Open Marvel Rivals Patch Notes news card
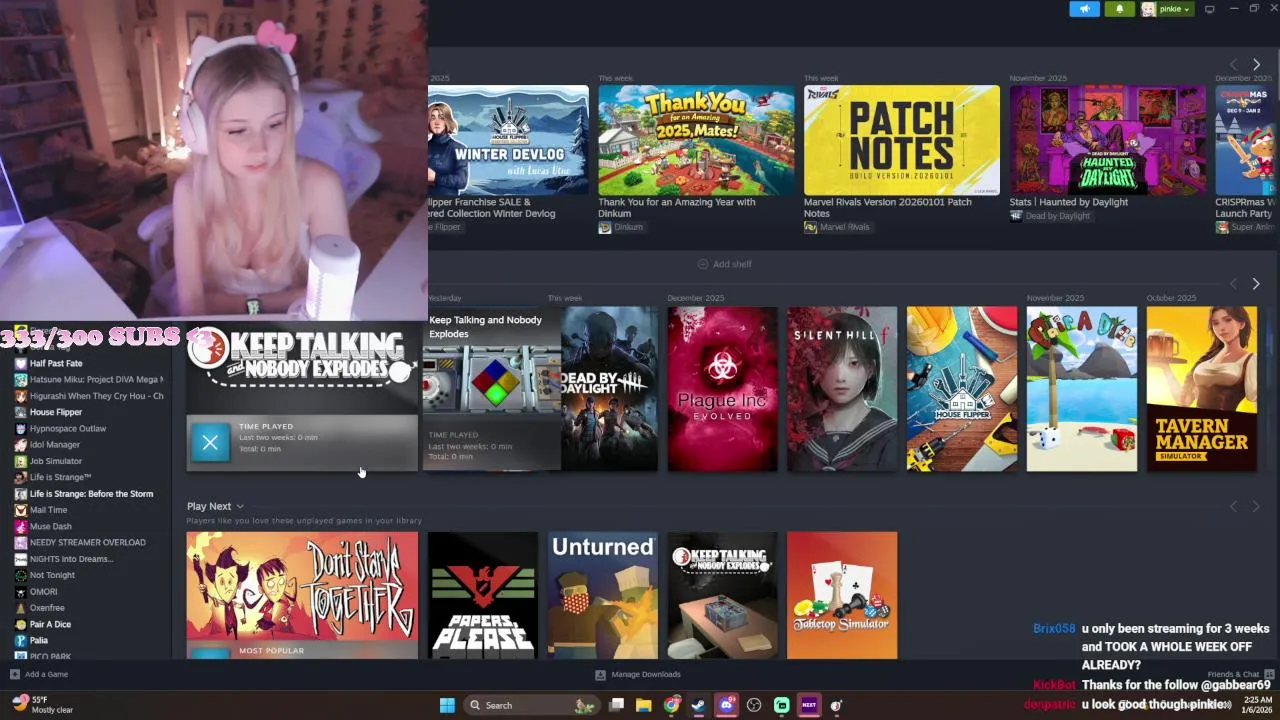The image size is (1280, 720). 902,140
